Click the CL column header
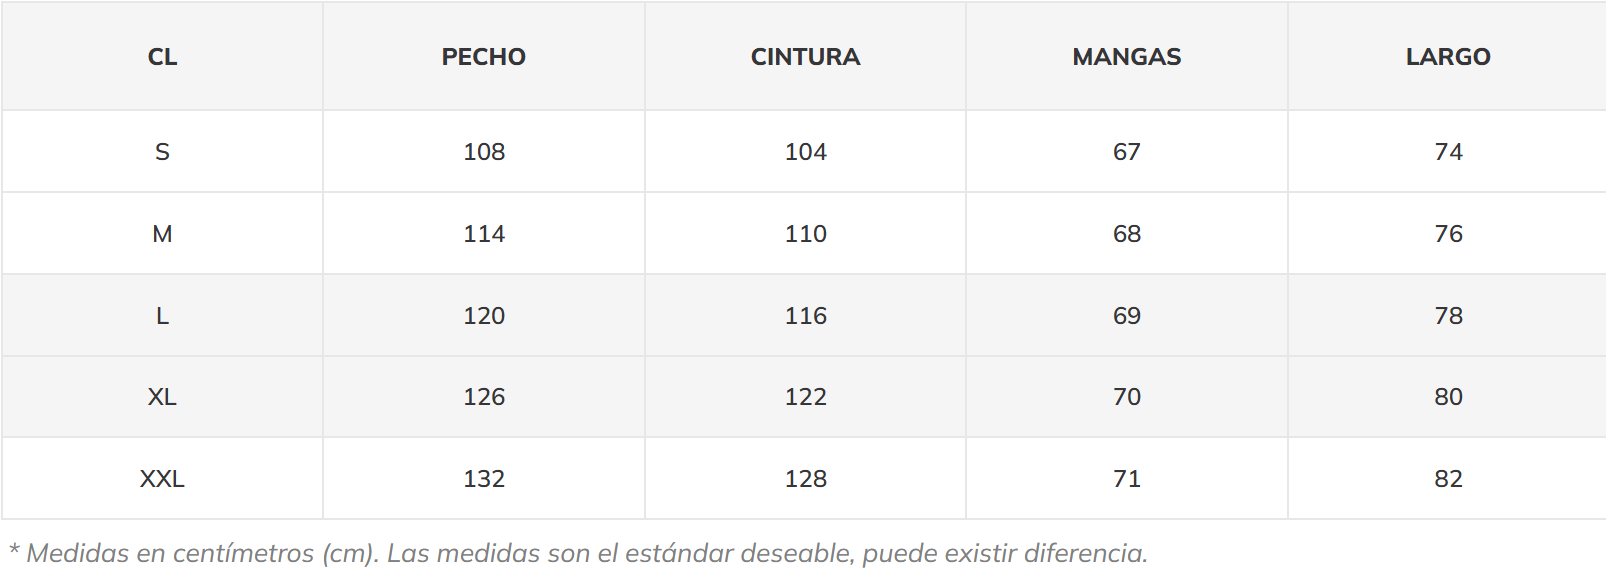Screen dimensions: 1606x586 (x=162, y=57)
